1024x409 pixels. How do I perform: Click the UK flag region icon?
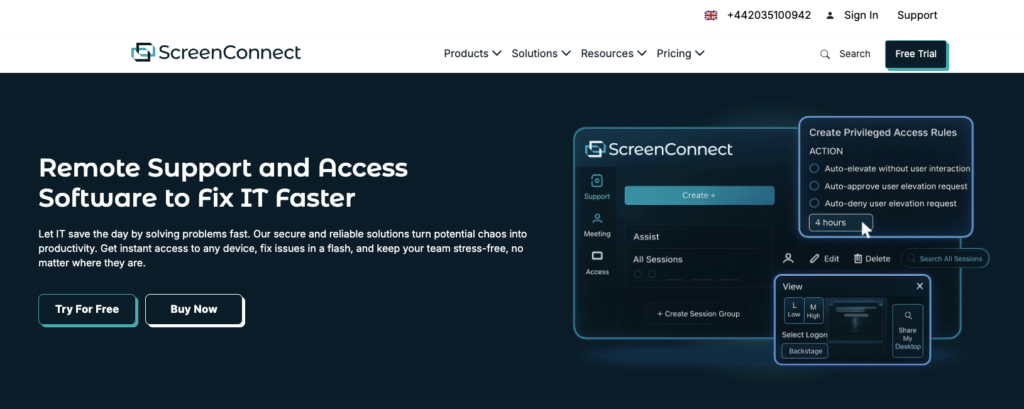point(711,15)
